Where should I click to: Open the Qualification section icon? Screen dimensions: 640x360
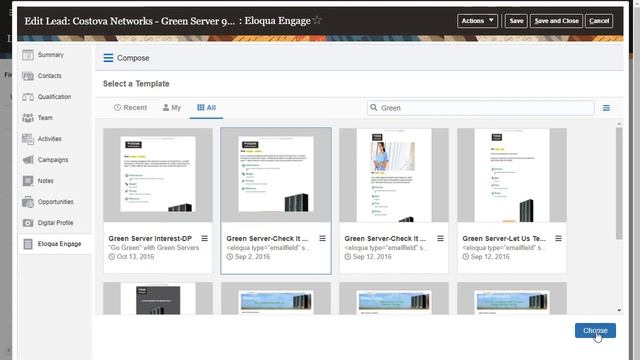(x=28, y=97)
